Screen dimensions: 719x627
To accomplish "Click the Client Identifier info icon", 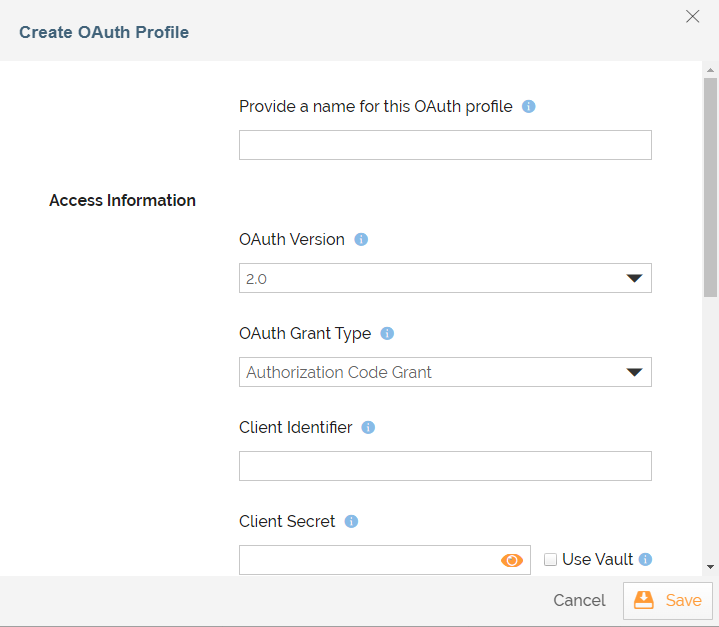I will pos(368,428).
